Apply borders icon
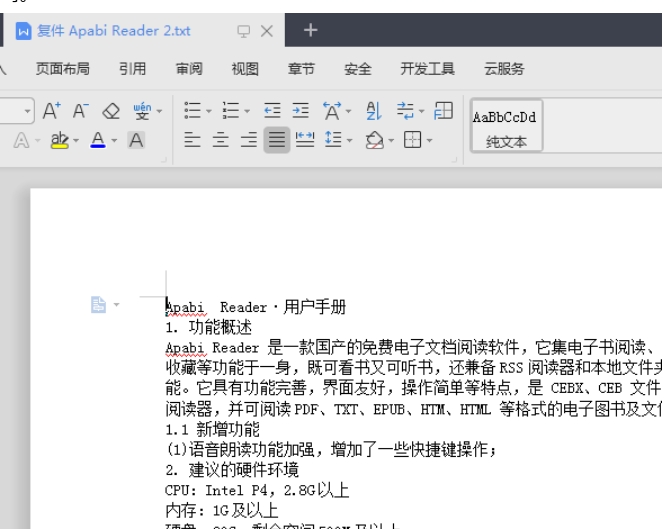 pyautogui.click(x=412, y=139)
